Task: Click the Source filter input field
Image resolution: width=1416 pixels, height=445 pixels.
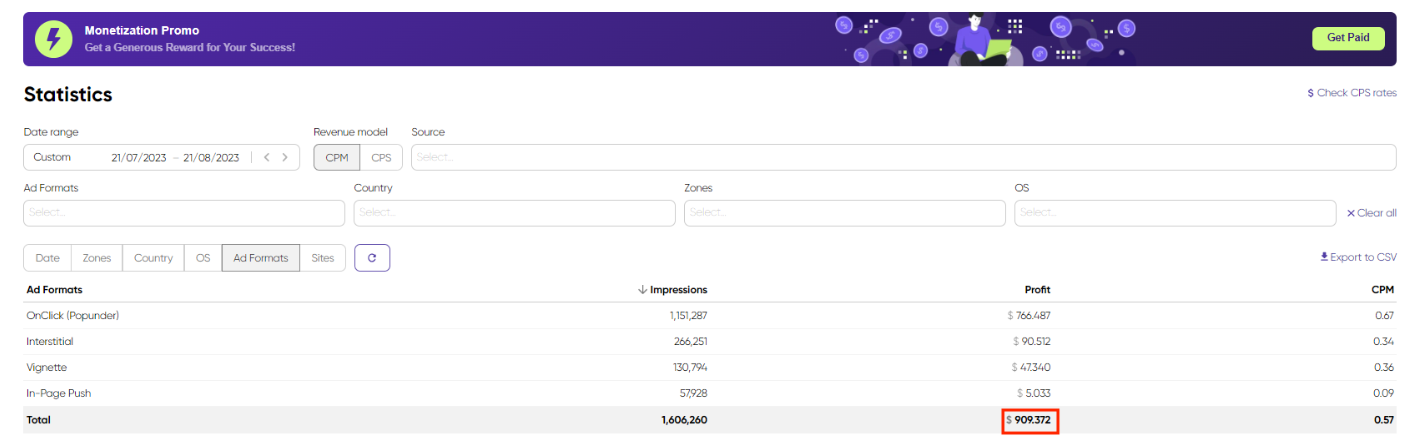Action: (x=903, y=158)
